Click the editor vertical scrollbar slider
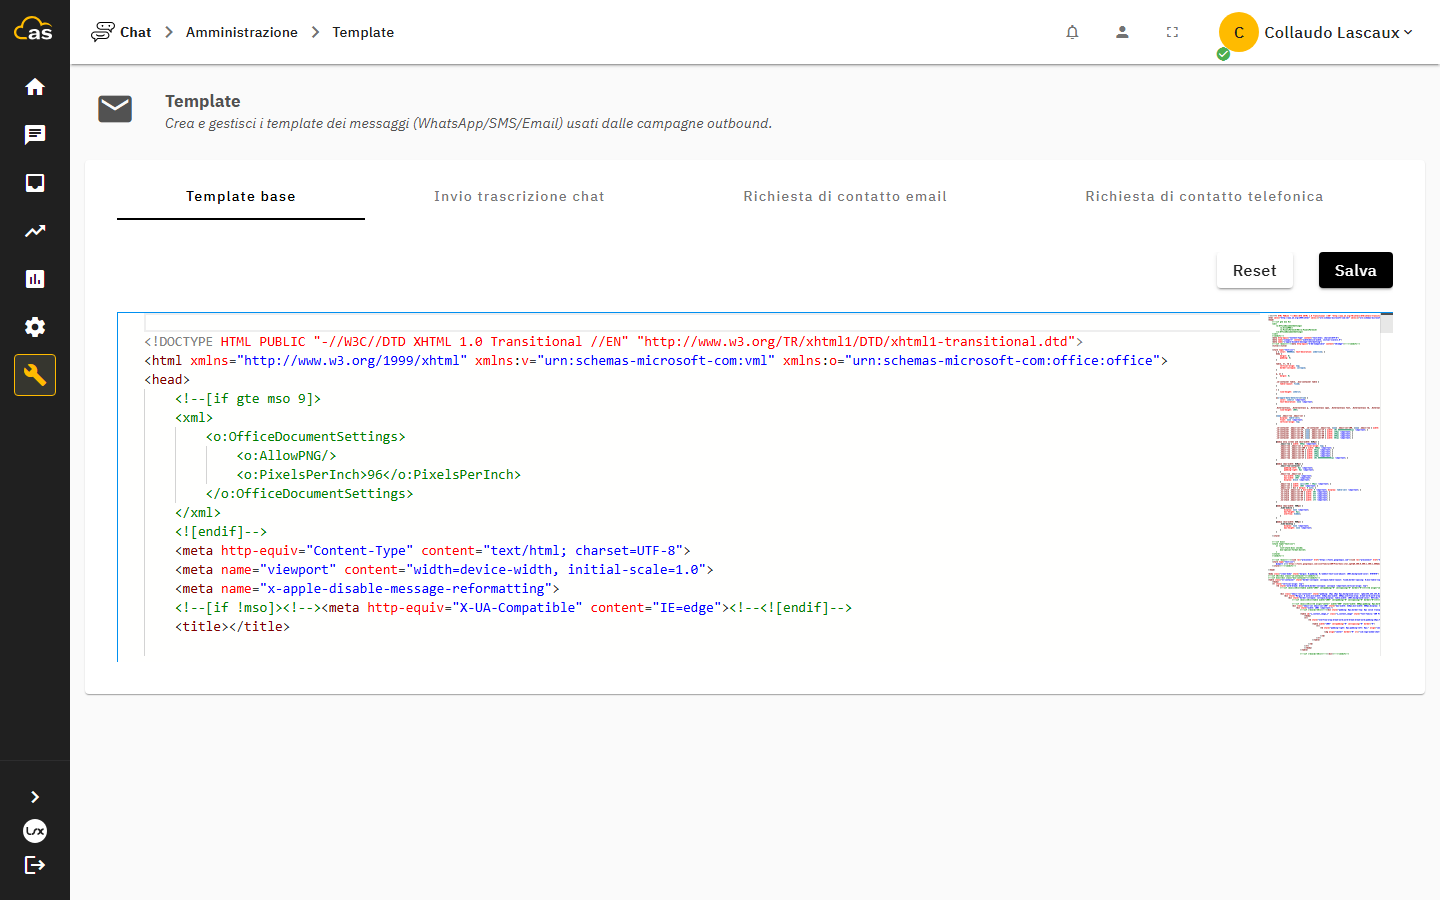The height and width of the screenshot is (900, 1440). [1386, 323]
